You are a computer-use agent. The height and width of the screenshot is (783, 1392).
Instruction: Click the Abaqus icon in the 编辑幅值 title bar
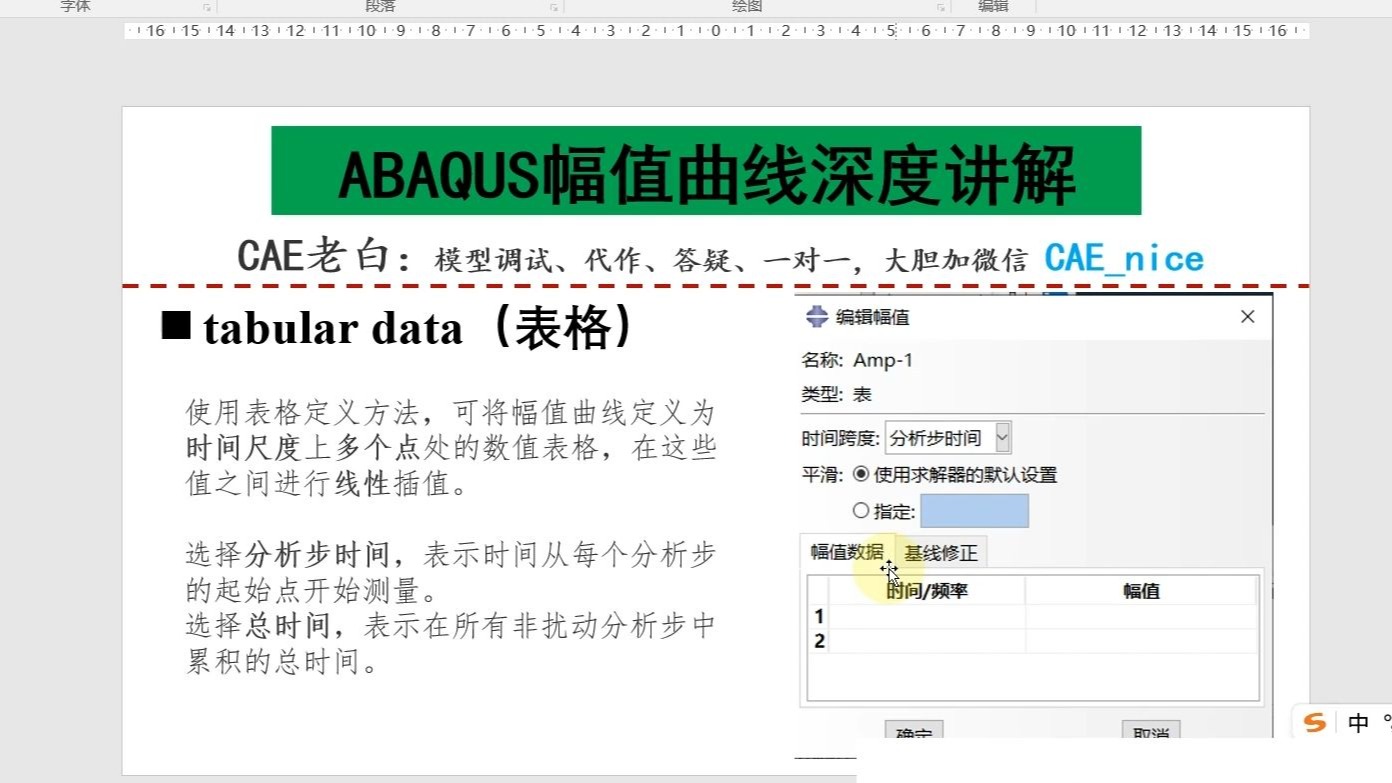point(816,317)
